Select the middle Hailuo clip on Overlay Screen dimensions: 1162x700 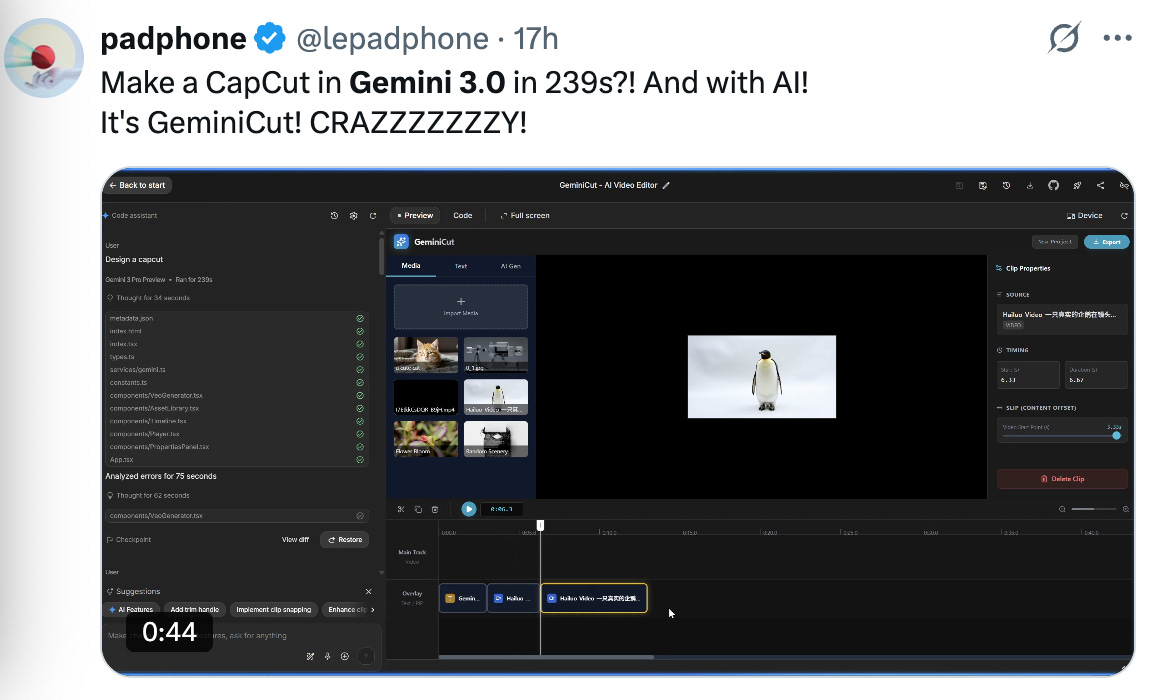pyautogui.click(x=513, y=598)
